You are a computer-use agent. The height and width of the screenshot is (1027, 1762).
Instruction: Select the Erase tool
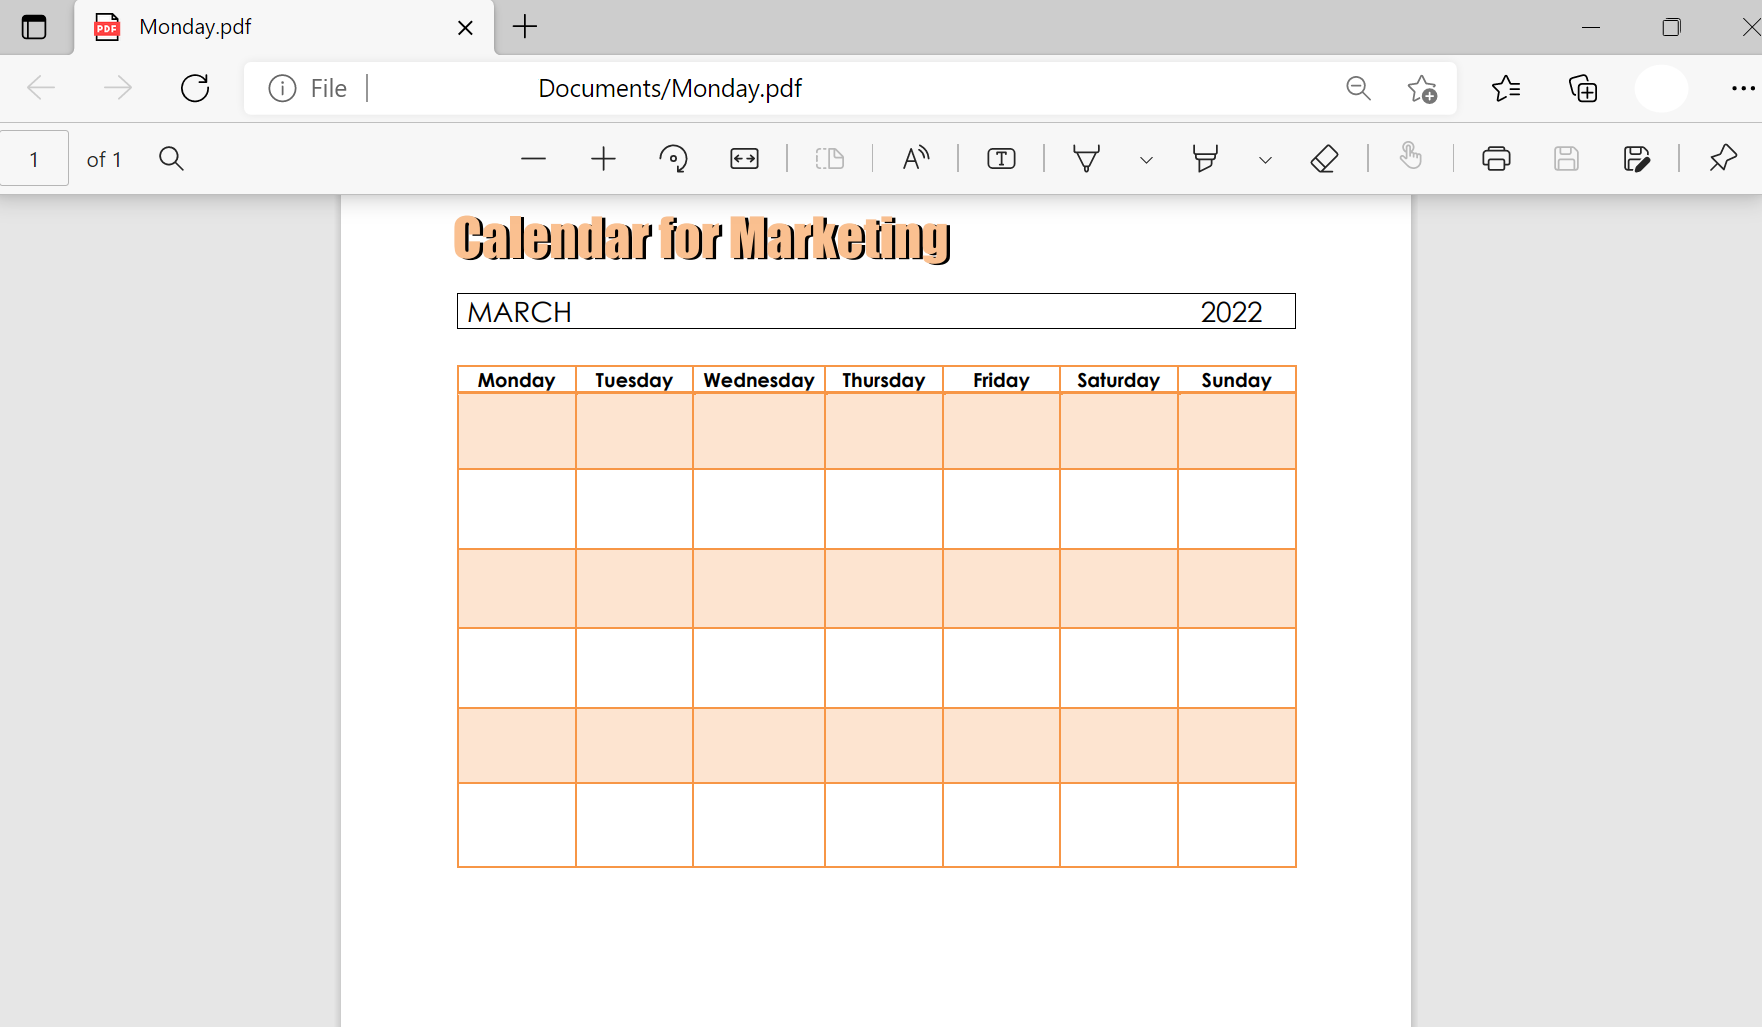[1324, 158]
